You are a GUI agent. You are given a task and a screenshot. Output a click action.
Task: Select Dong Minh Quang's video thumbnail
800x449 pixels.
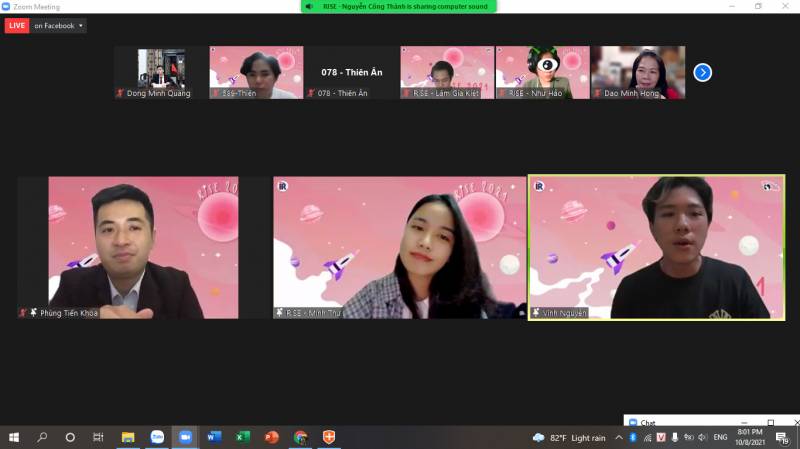pos(160,72)
